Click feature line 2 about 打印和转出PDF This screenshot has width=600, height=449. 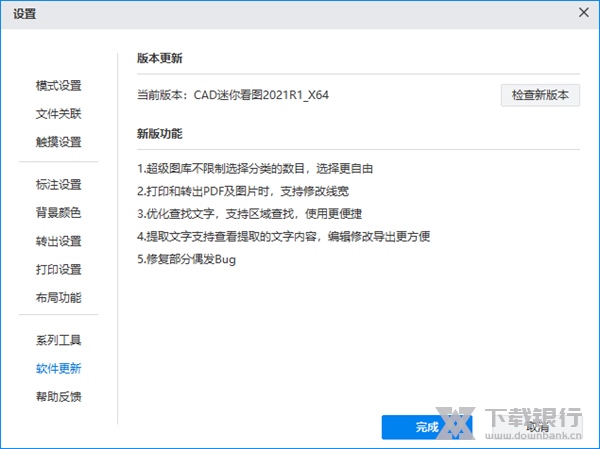coord(243,191)
